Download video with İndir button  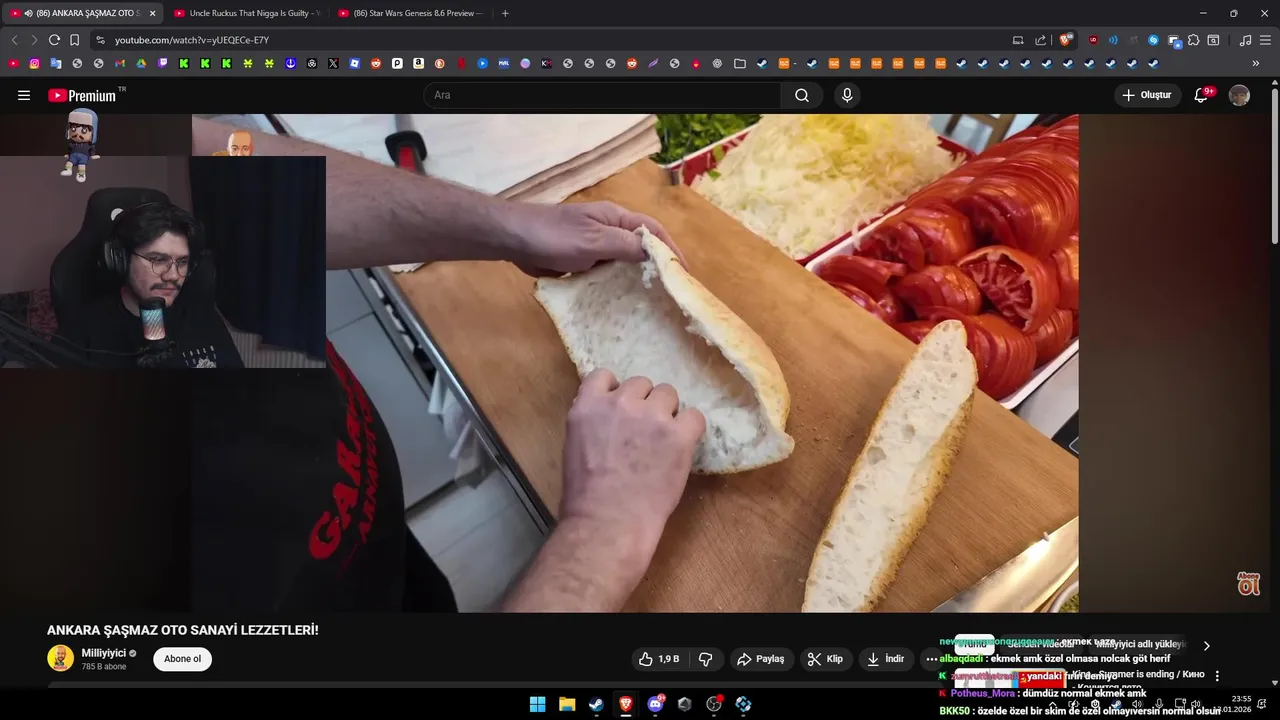885,659
